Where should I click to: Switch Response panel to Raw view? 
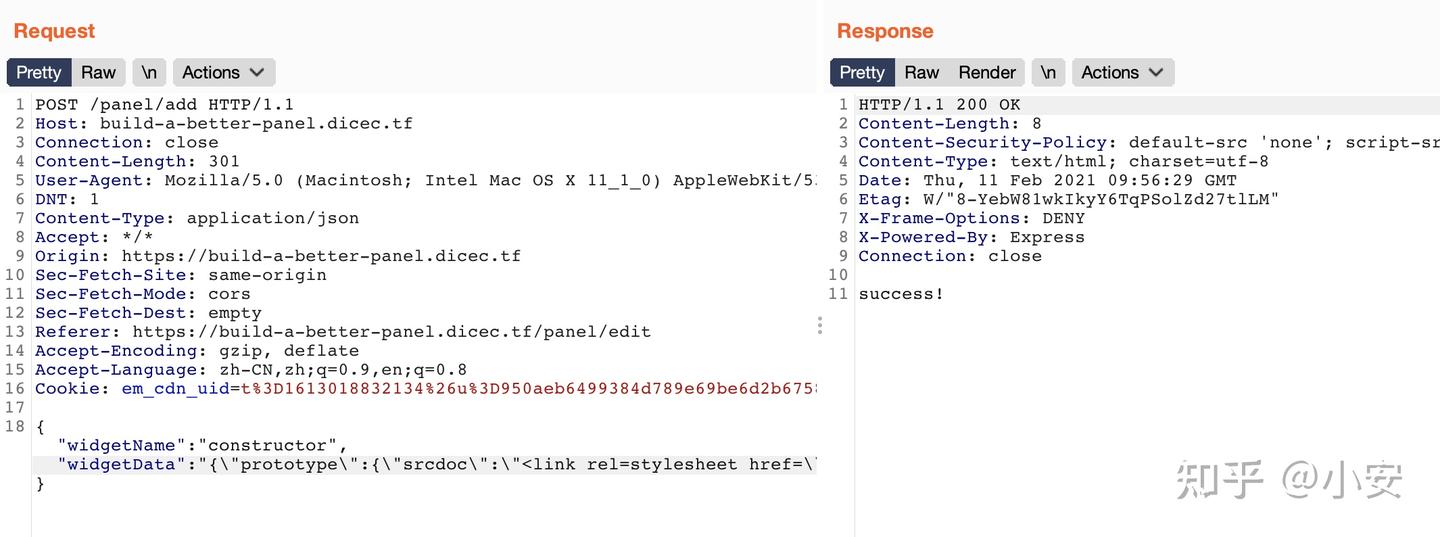(x=921, y=72)
